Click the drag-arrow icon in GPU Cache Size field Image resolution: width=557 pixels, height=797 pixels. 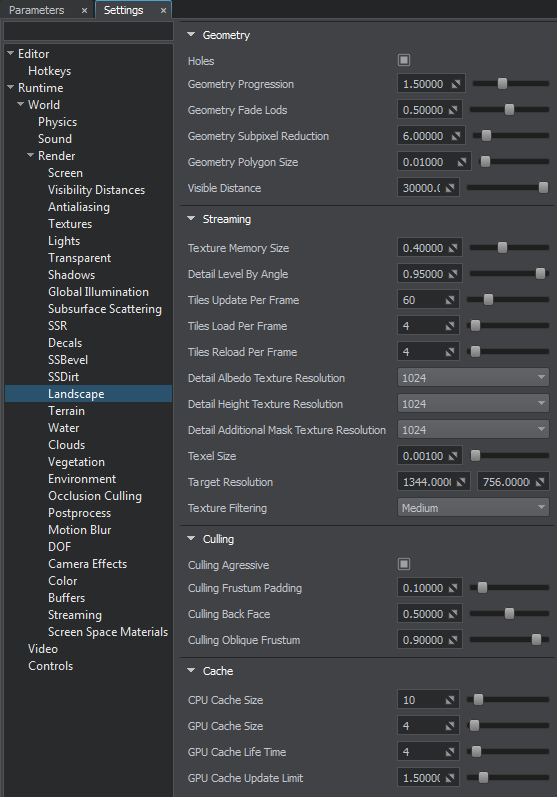tap(450, 726)
